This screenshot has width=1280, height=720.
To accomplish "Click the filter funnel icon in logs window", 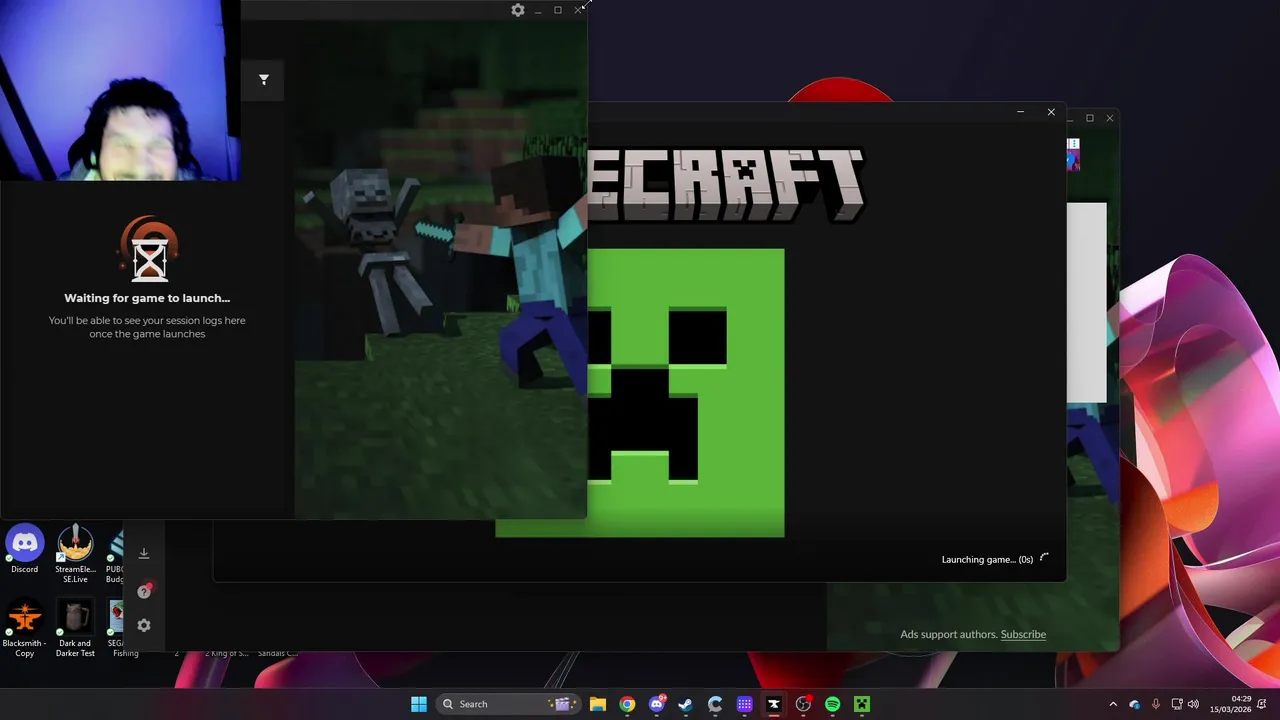I will pos(264,80).
